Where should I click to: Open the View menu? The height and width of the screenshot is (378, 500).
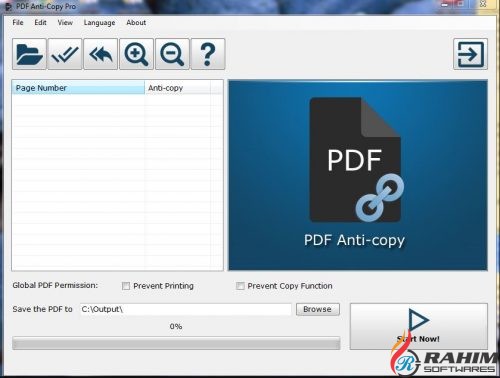[65, 22]
